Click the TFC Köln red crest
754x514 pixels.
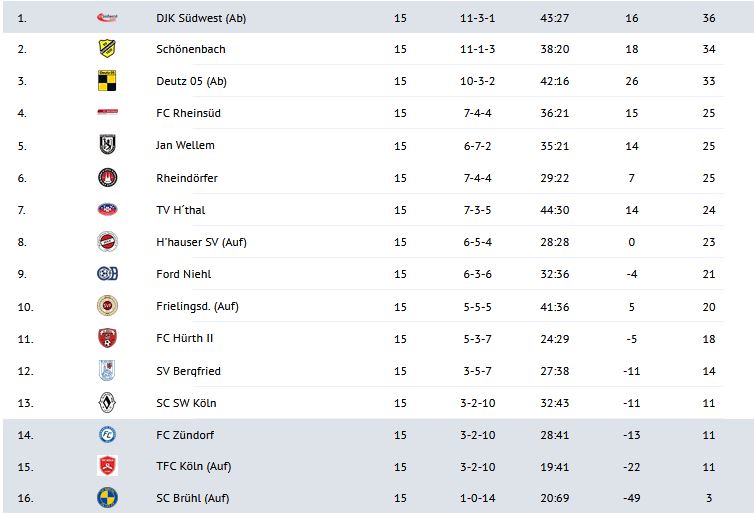107,466
